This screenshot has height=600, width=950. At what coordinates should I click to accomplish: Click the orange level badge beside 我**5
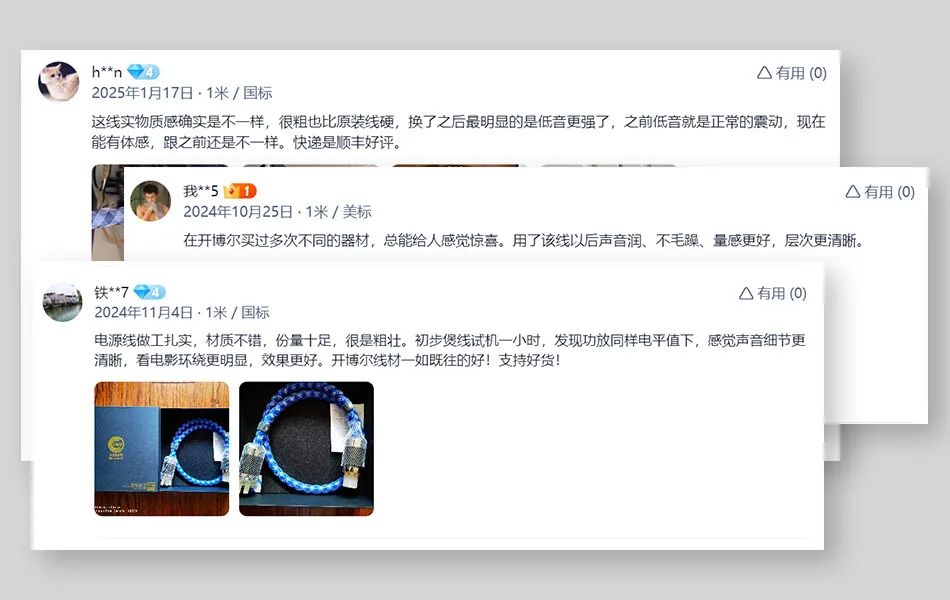240,192
